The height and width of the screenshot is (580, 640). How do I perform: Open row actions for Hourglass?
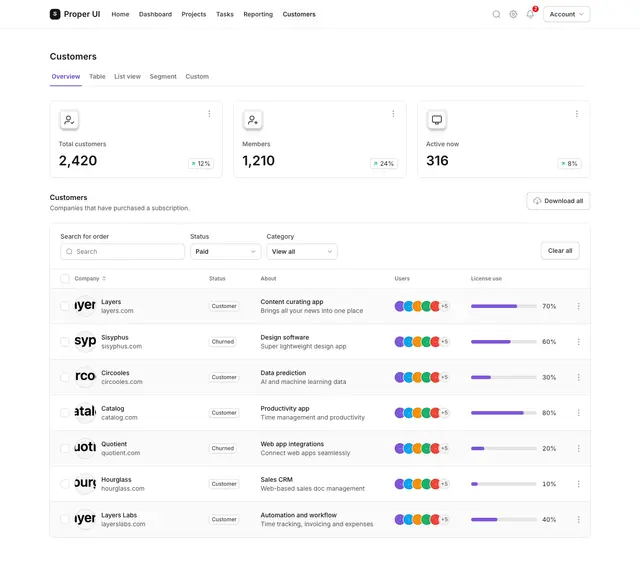tap(578, 484)
